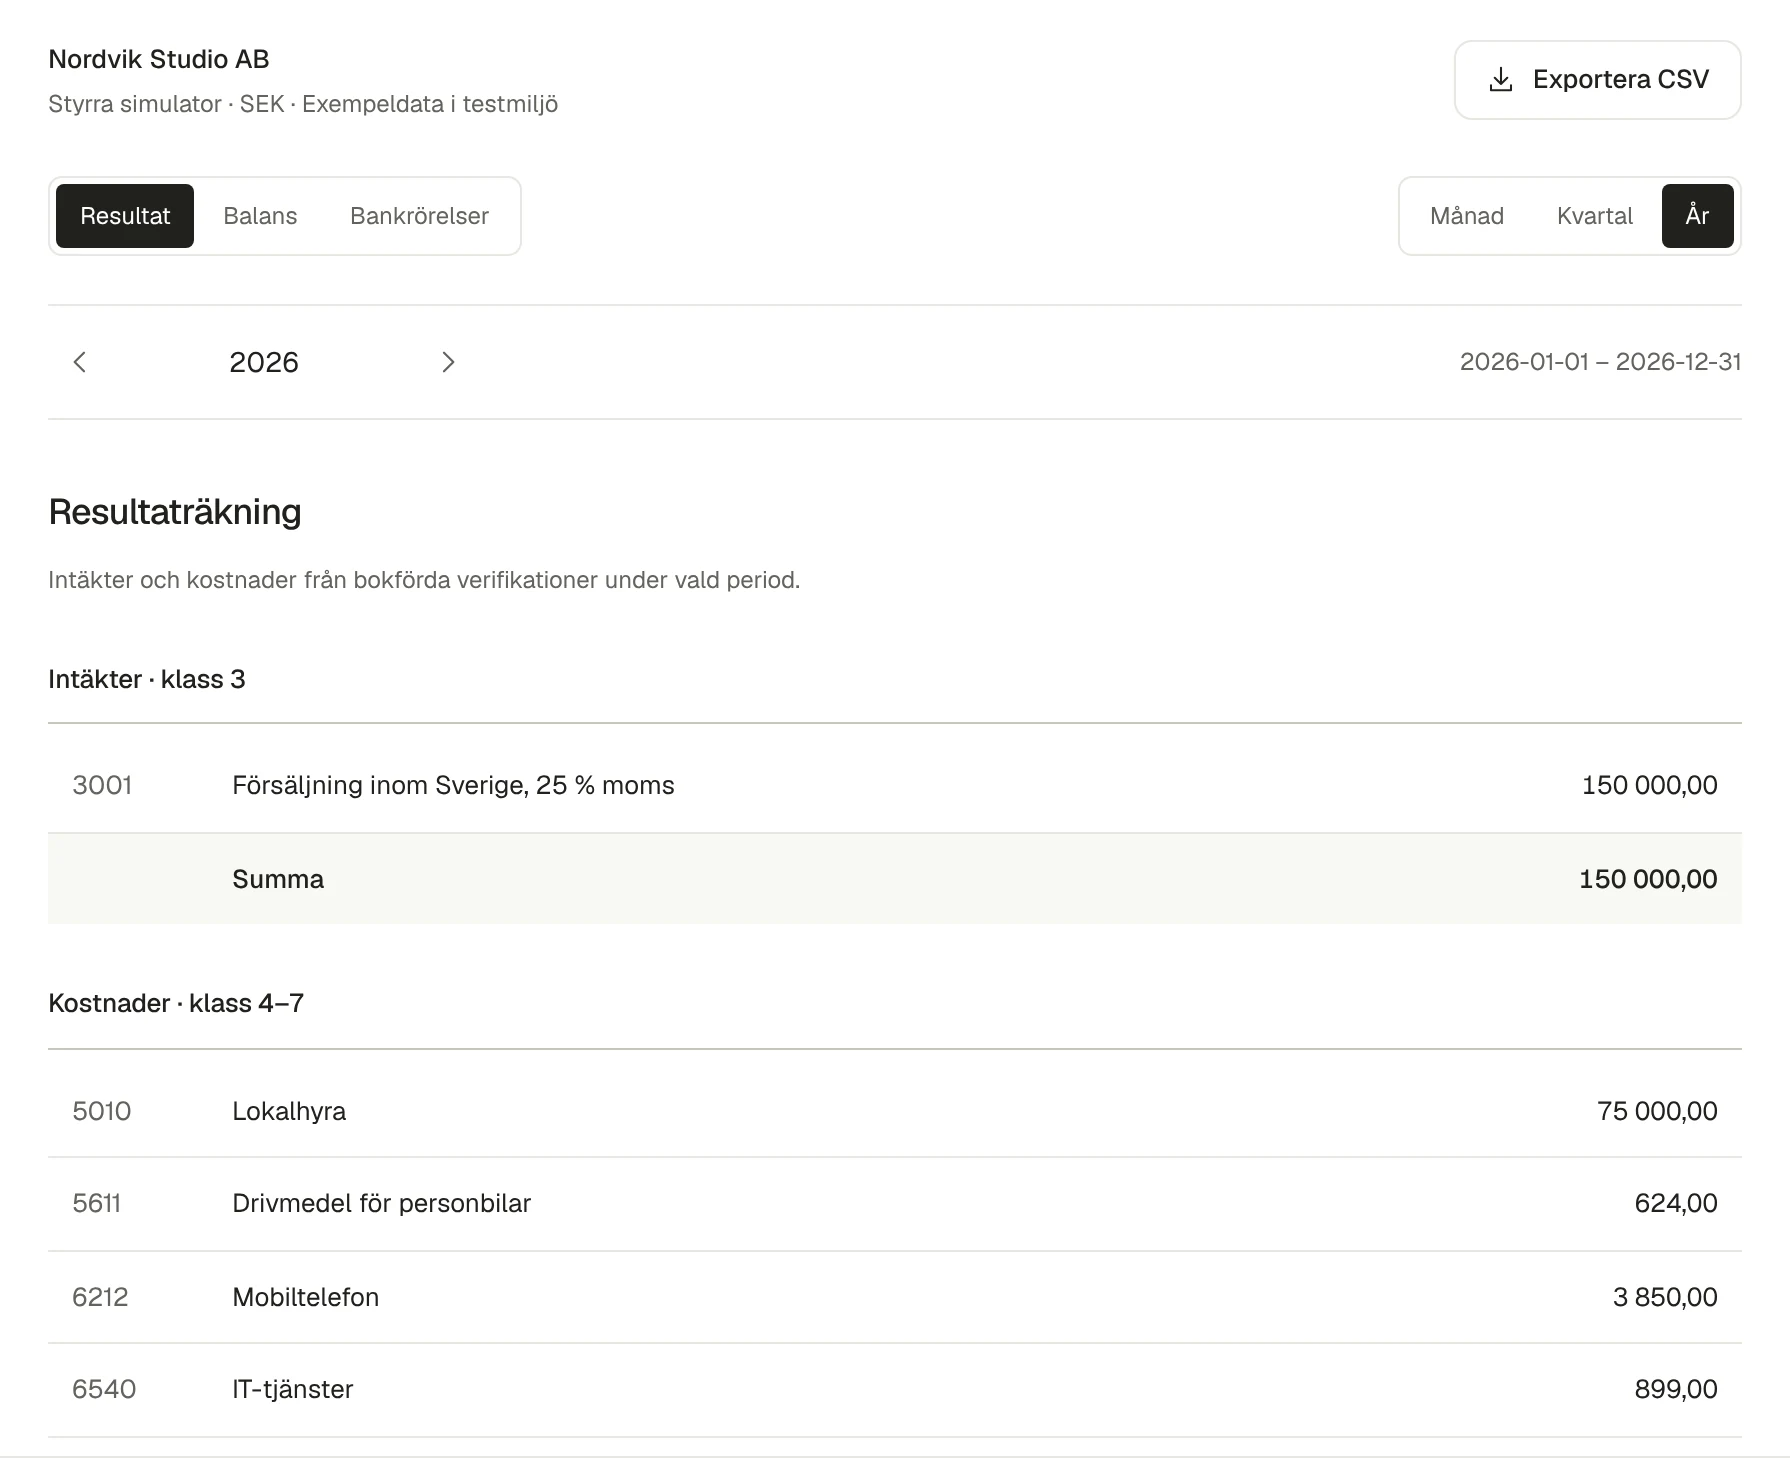
Task: Select account number 6212
Action: [x=100, y=1297]
